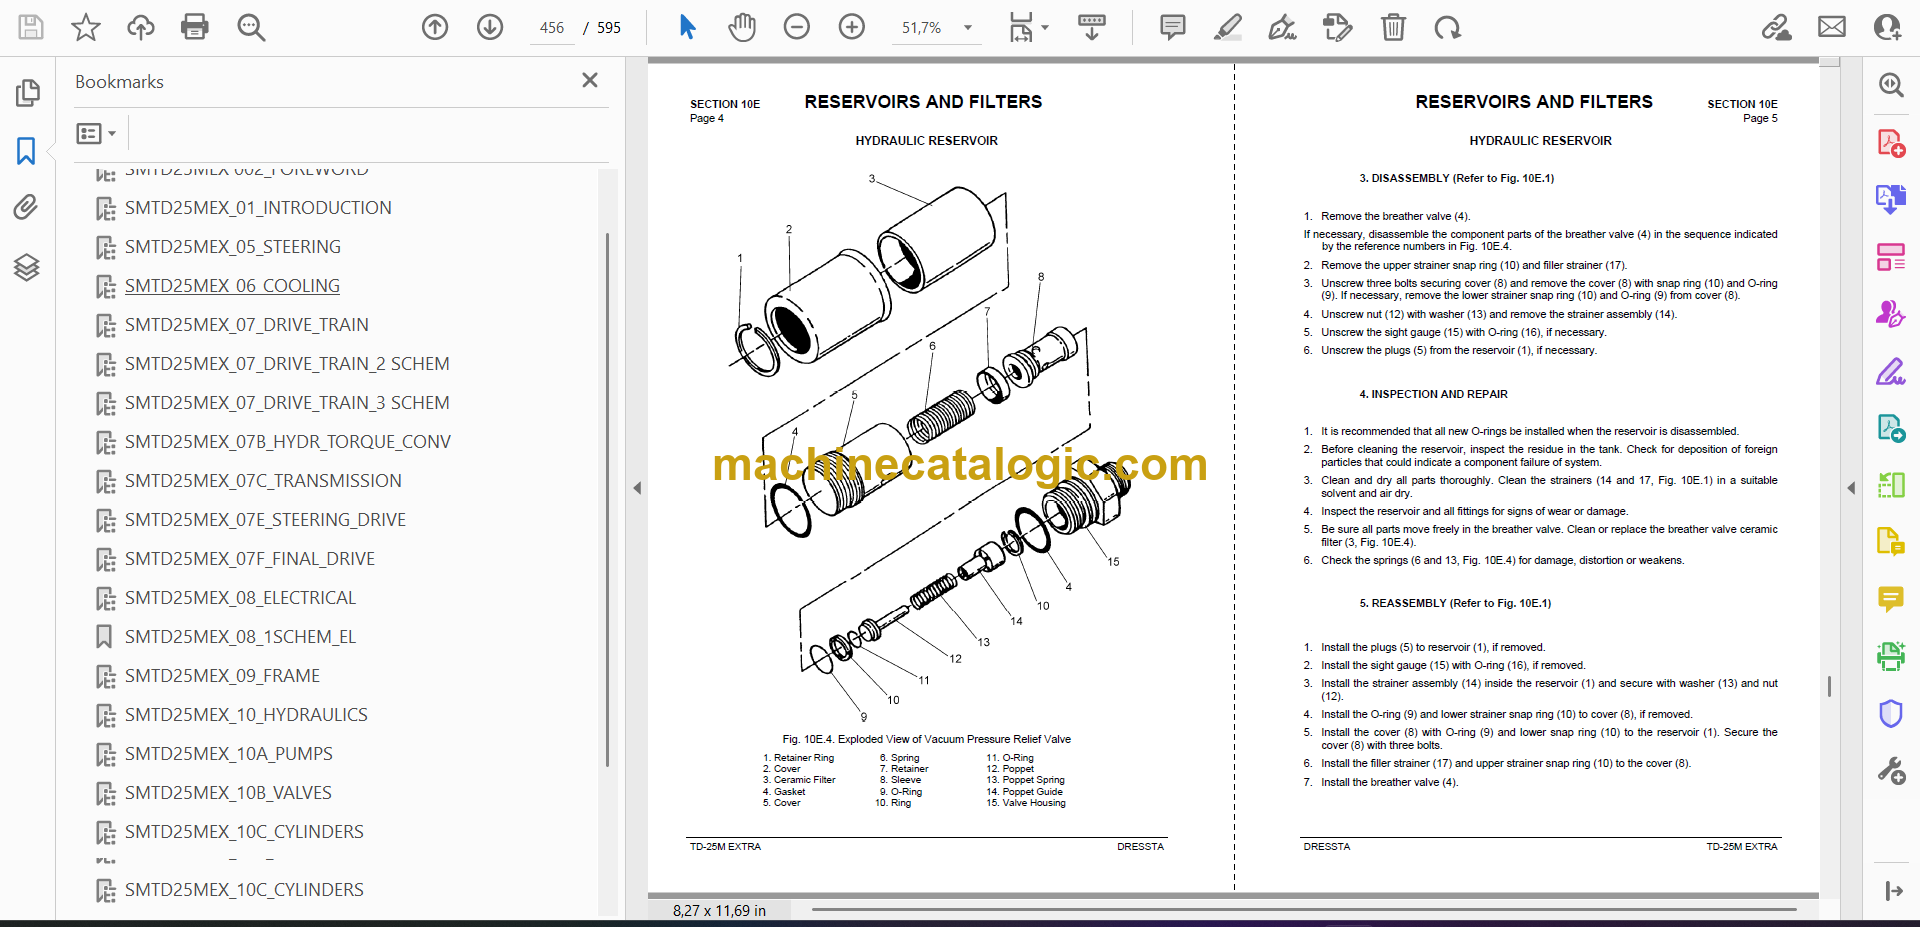Select bookmark SMTD25MEX_07F_FINAL_DRIVE

[250, 559]
